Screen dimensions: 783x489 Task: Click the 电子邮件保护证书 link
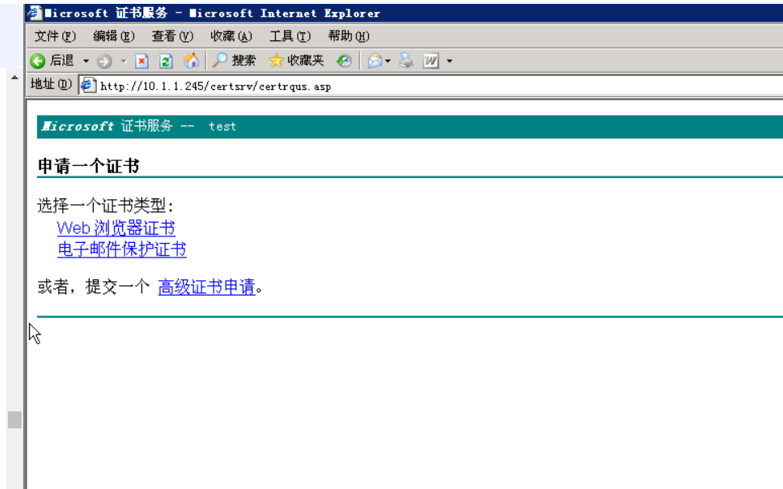tap(122, 249)
